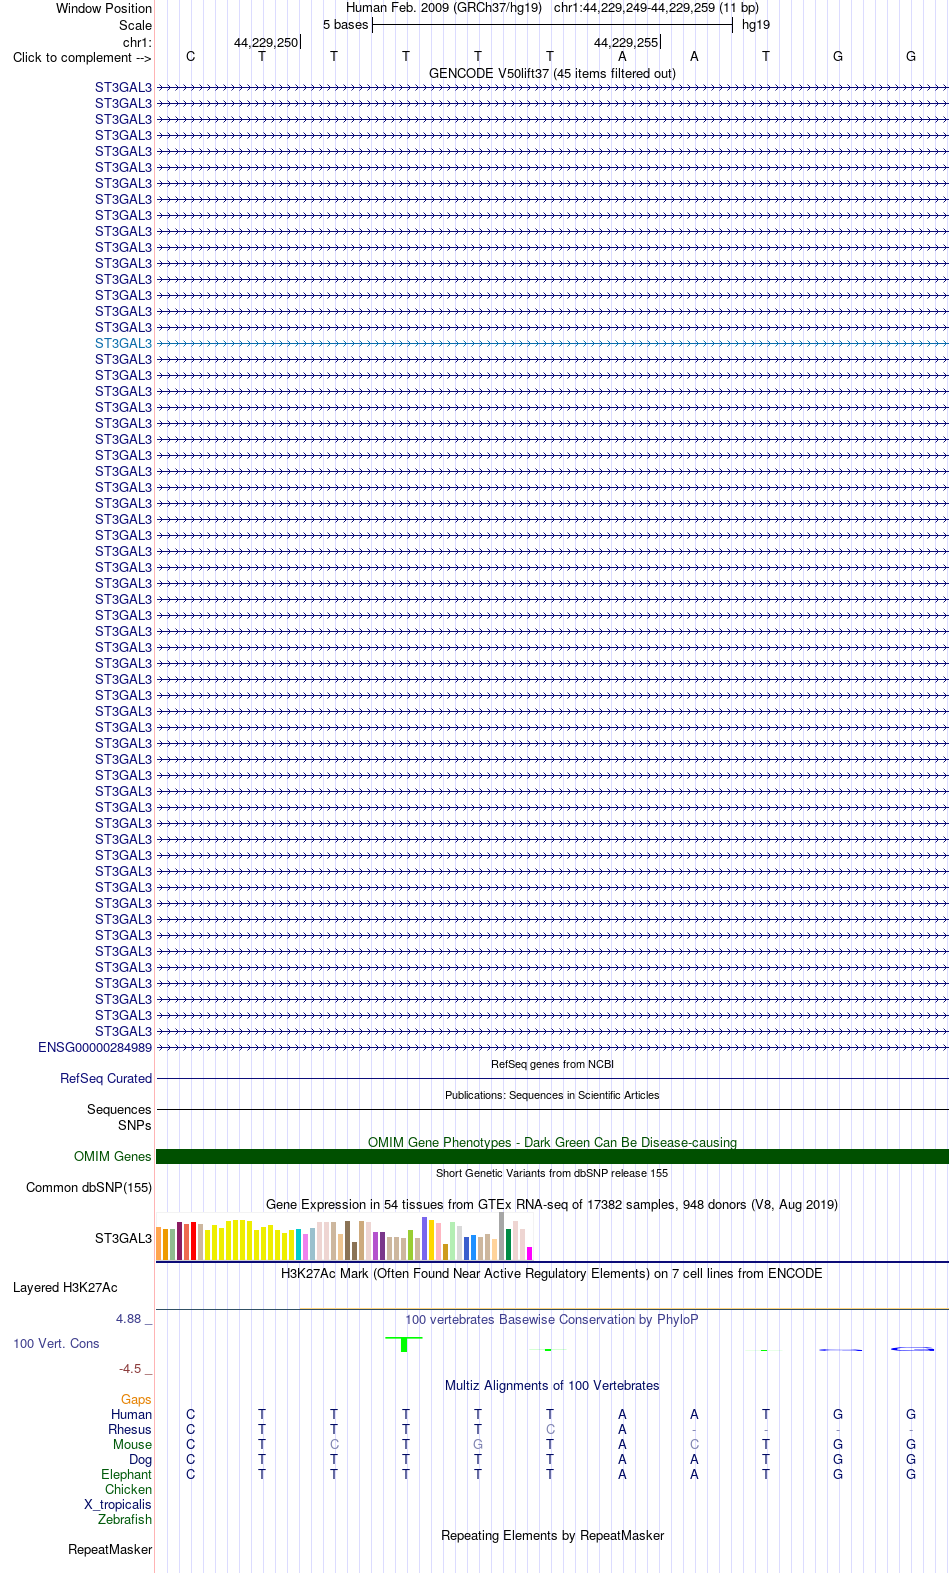Click the 4.88 PhyloP upper scale value
This screenshot has height=1573, width=950.
pos(128,1318)
